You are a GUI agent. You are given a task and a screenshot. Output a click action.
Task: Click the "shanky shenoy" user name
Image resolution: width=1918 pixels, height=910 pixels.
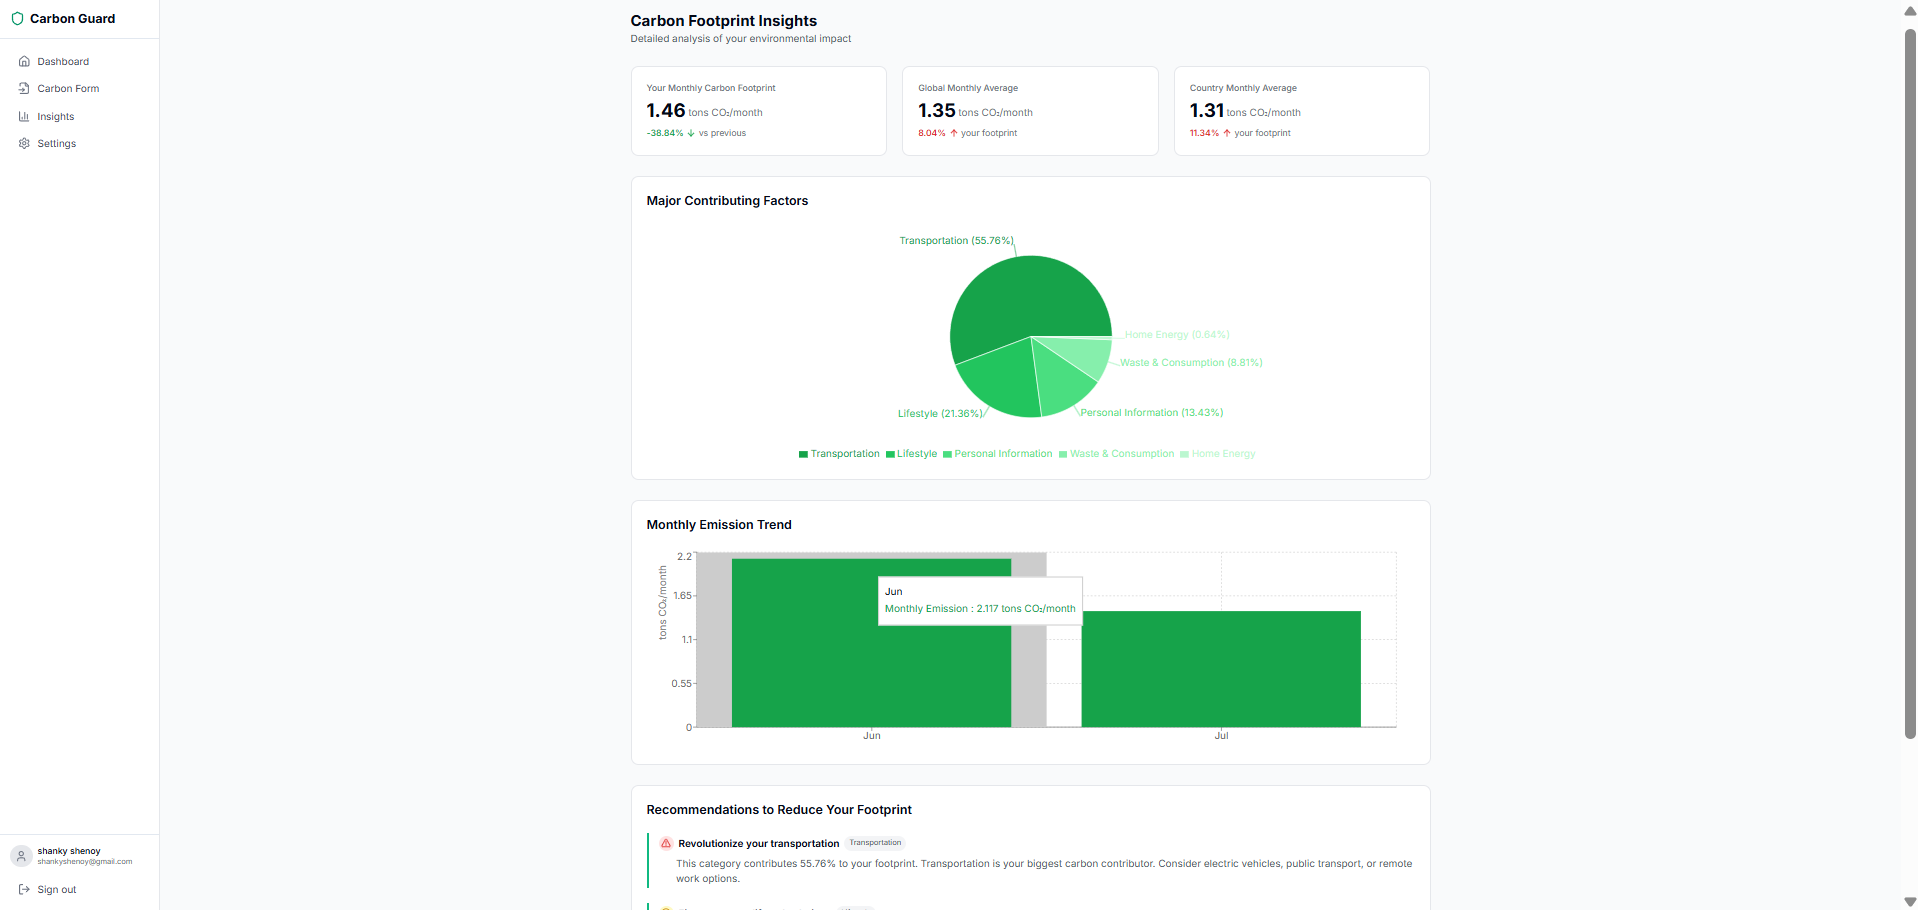[69, 851]
